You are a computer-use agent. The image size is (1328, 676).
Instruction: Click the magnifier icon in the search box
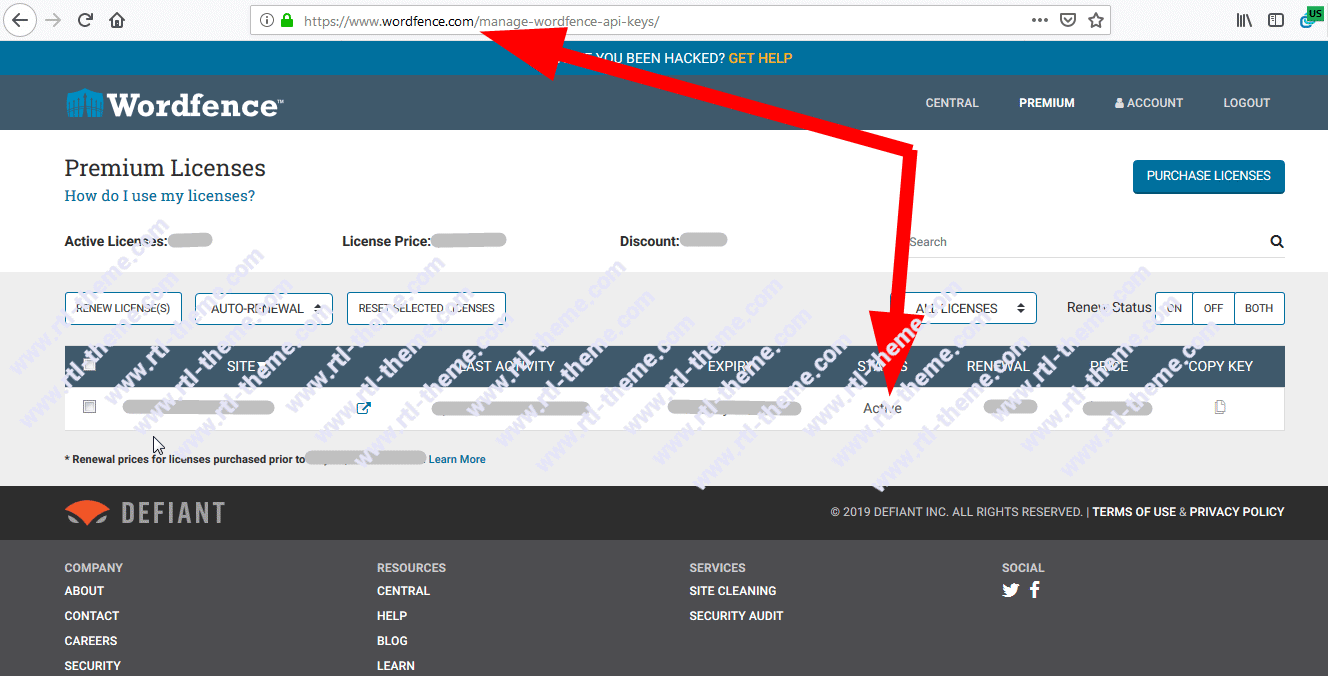[x=1277, y=242]
